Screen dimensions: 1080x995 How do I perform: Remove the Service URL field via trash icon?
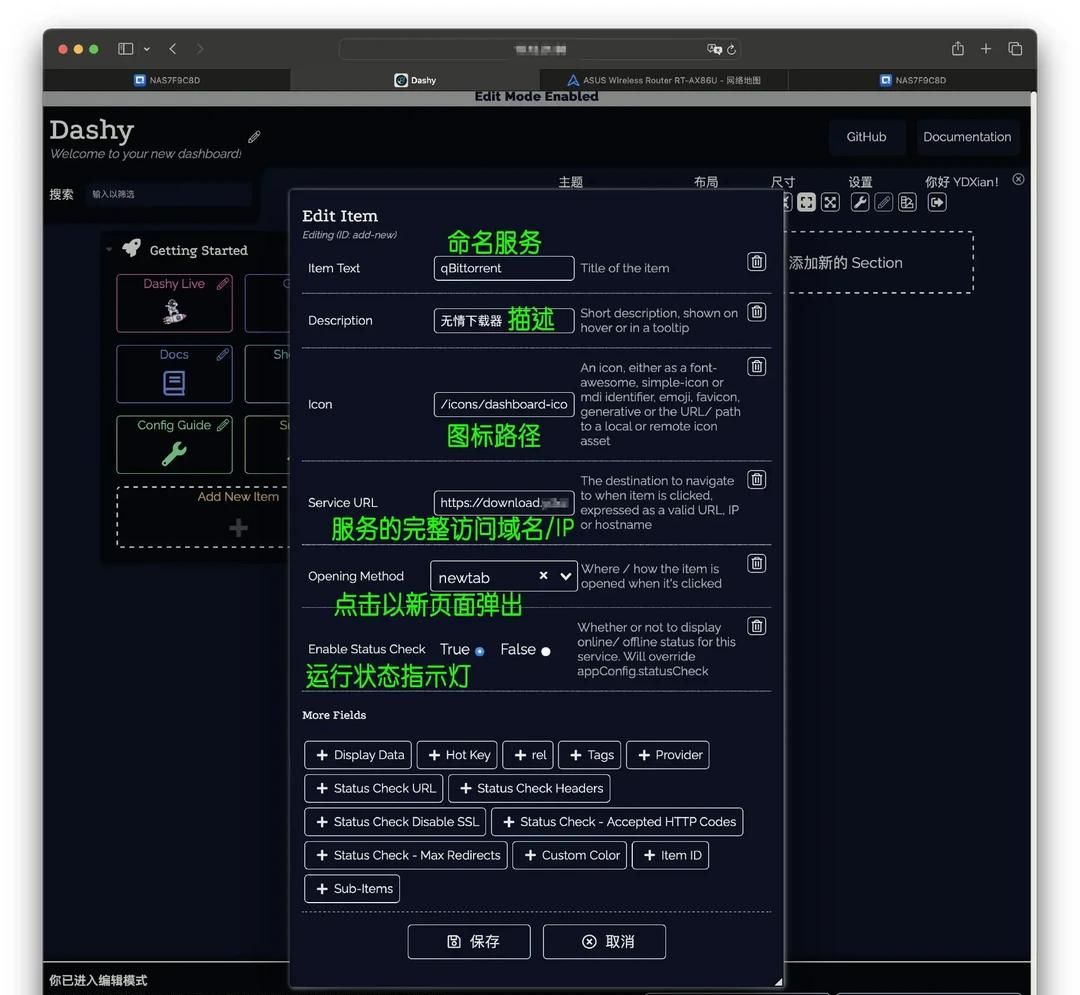[x=757, y=480]
